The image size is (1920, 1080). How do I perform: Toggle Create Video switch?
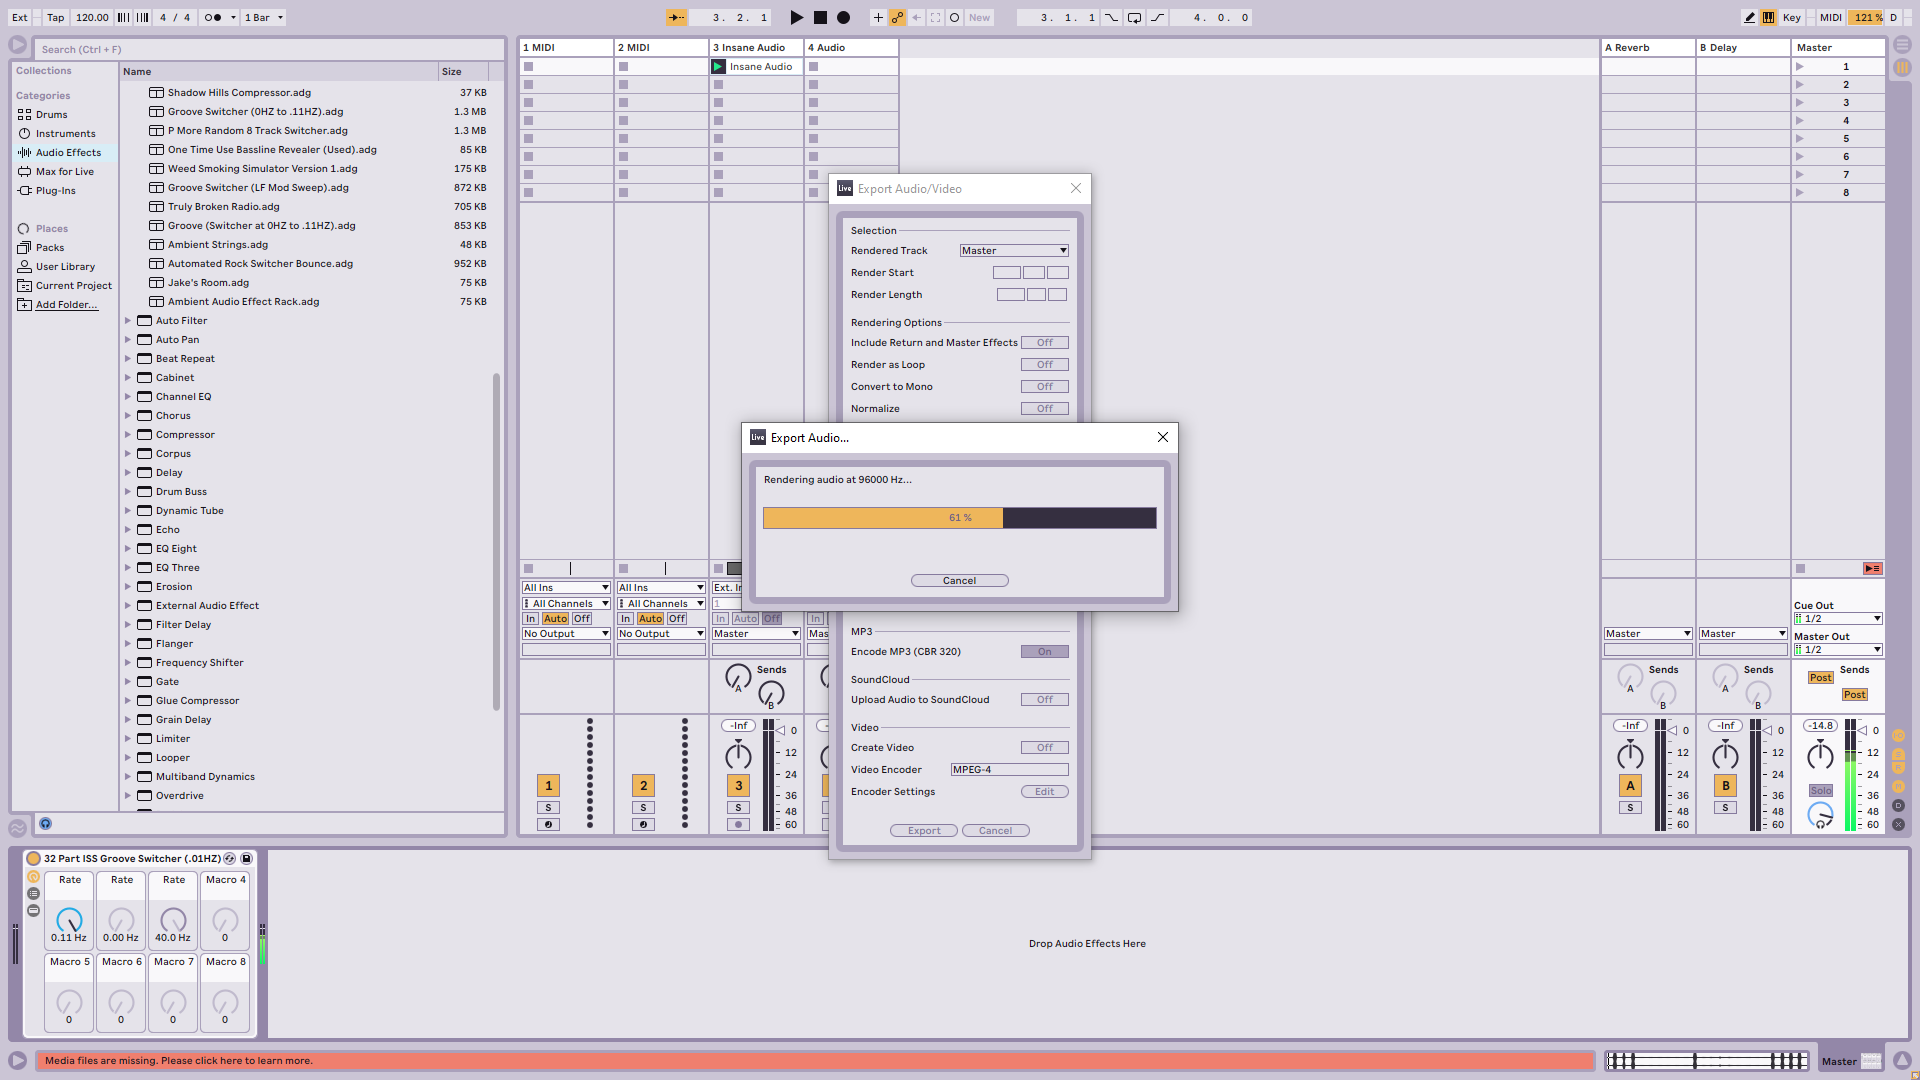1044,748
